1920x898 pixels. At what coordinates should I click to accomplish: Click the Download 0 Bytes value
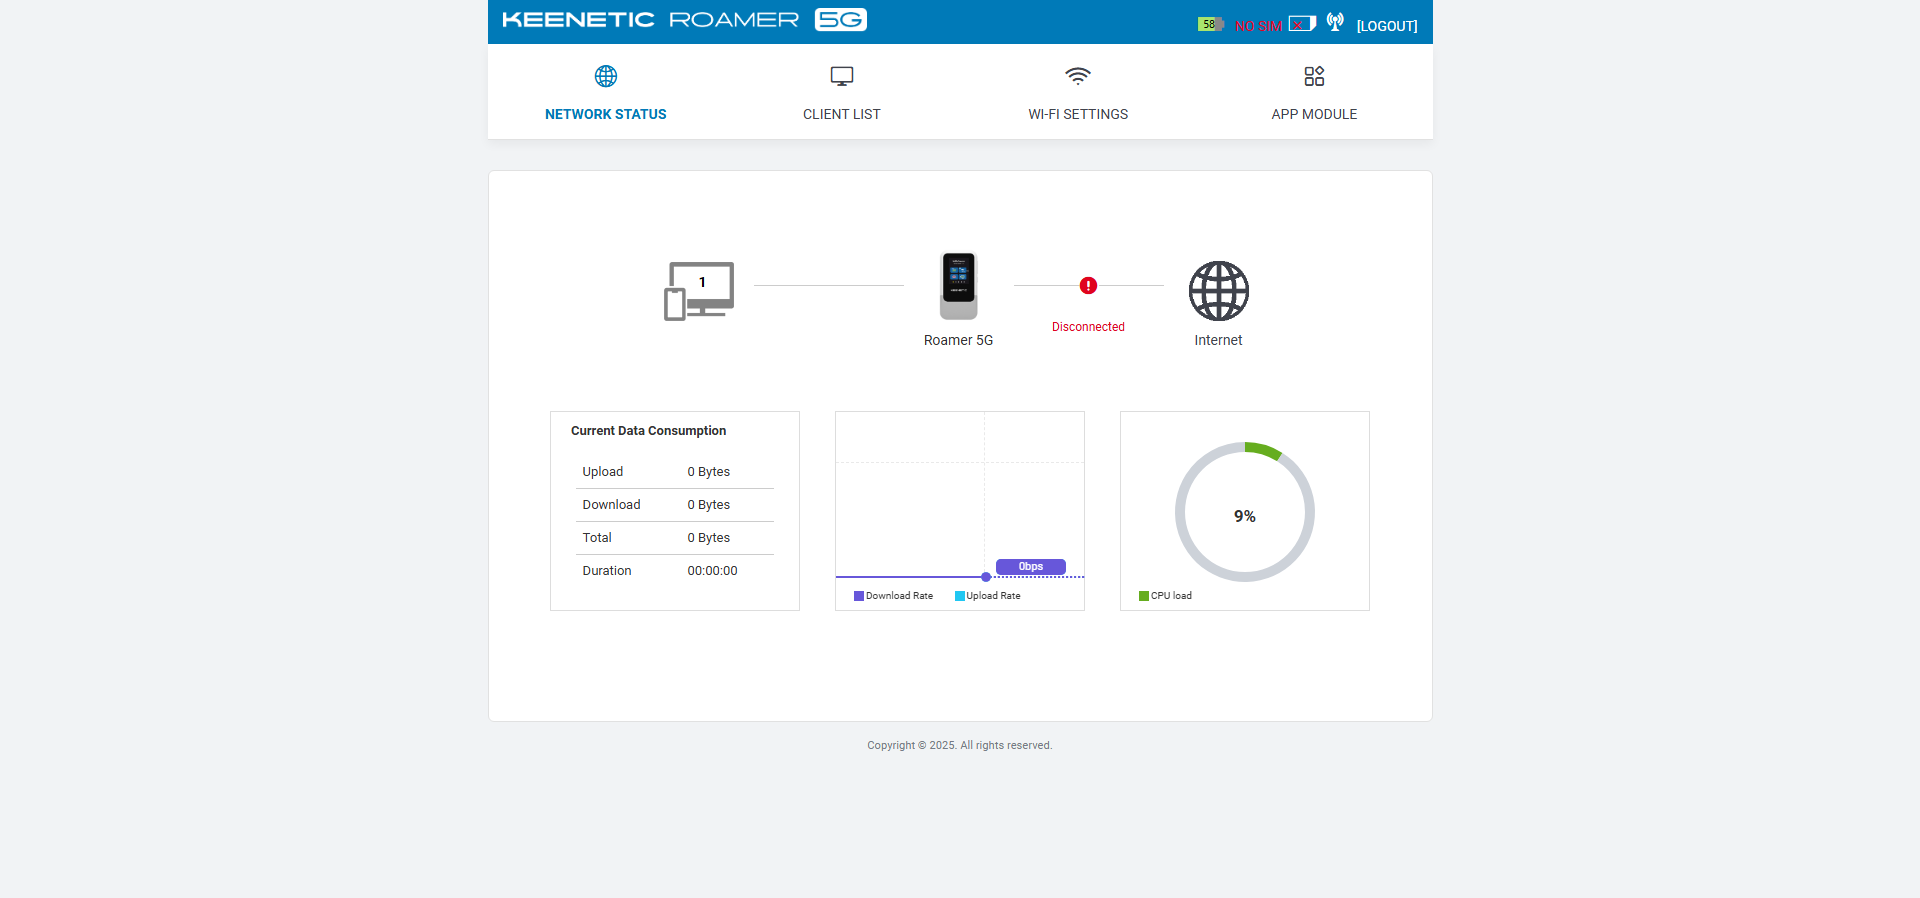(708, 505)
